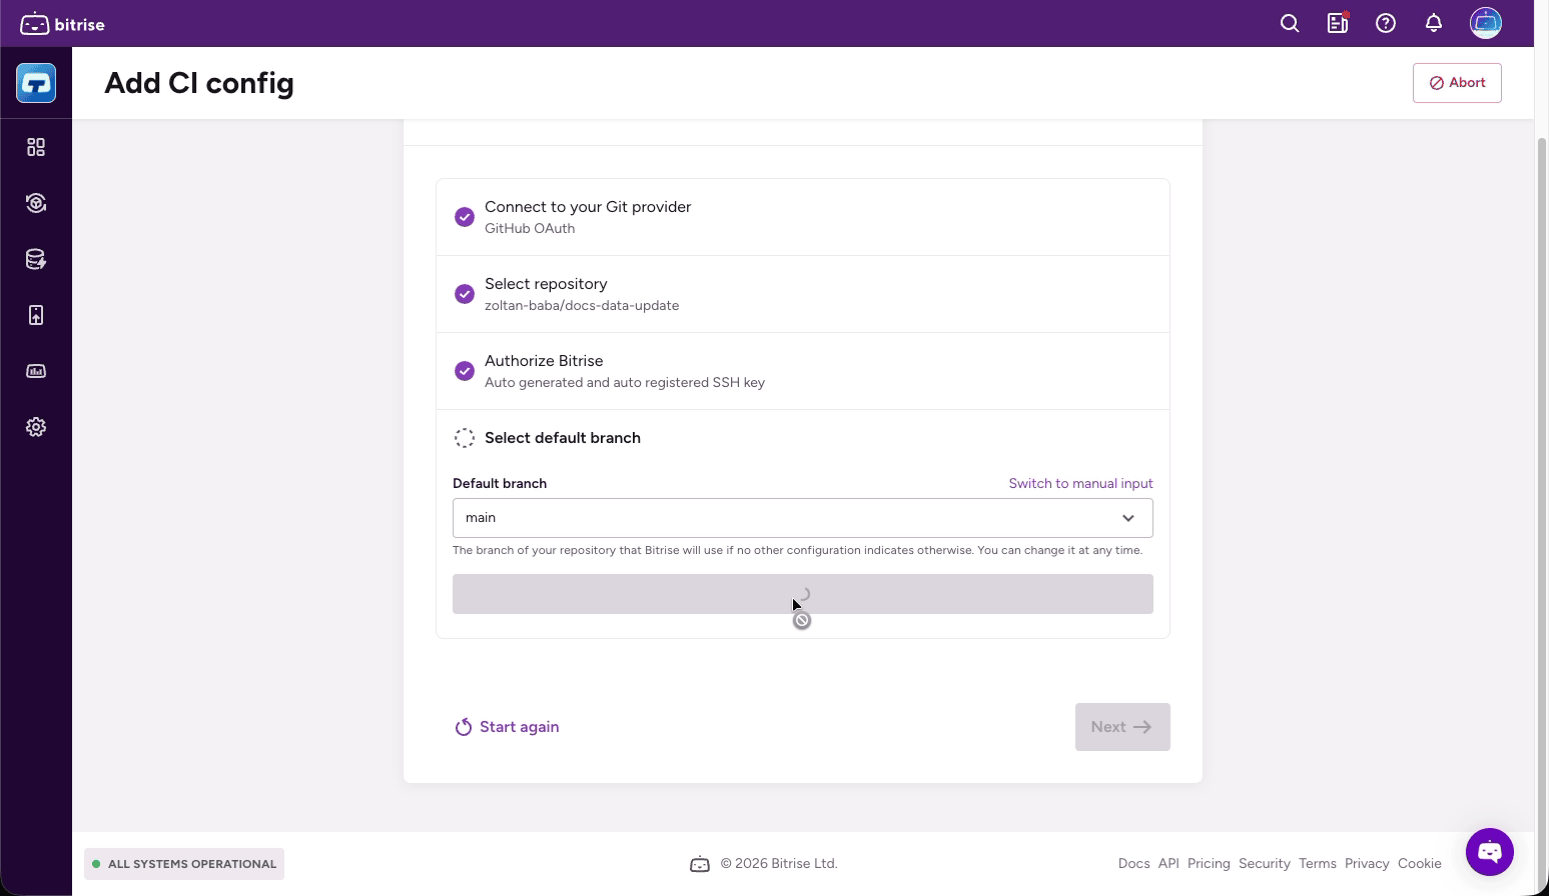
Task: Click the 'zoltan-baba/docs-data-update' repository text
Action: click(x=582, y=306)
